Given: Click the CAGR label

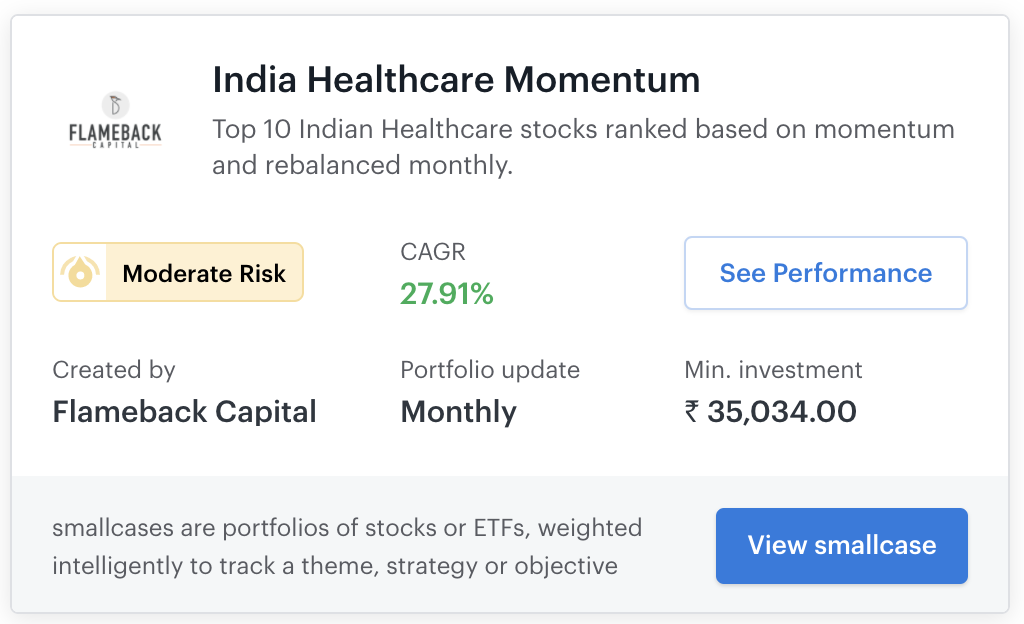Looking at the screenshot, I should (432, 253).
